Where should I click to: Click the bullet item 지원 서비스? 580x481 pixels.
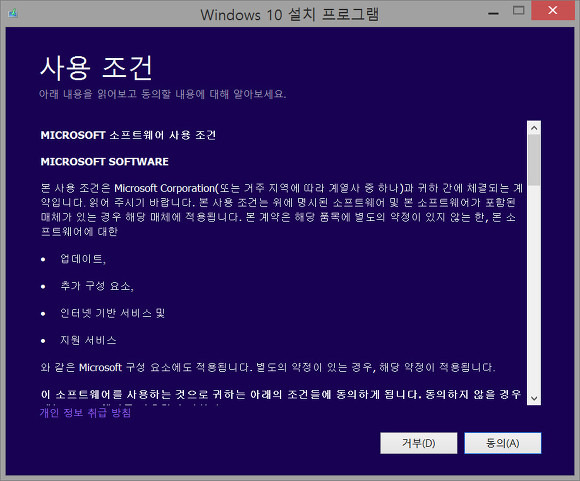click(88, 340)
